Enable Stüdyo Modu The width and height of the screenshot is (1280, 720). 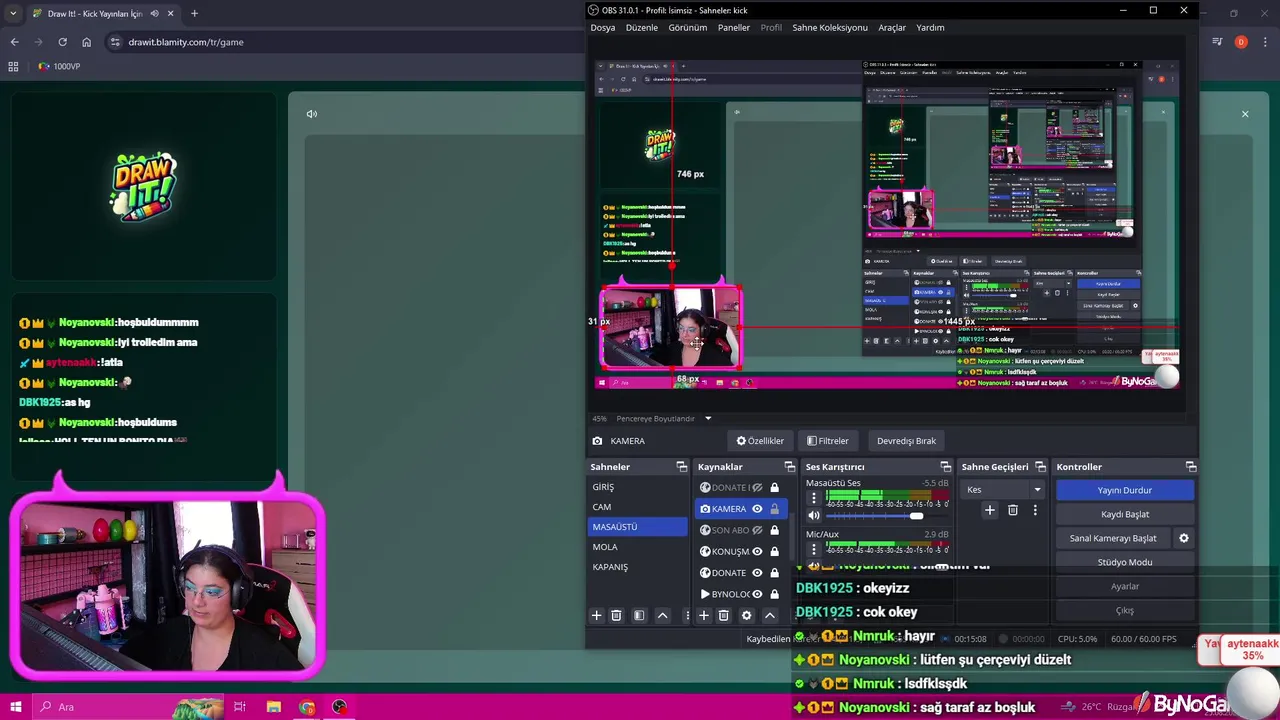point(1125,562)
